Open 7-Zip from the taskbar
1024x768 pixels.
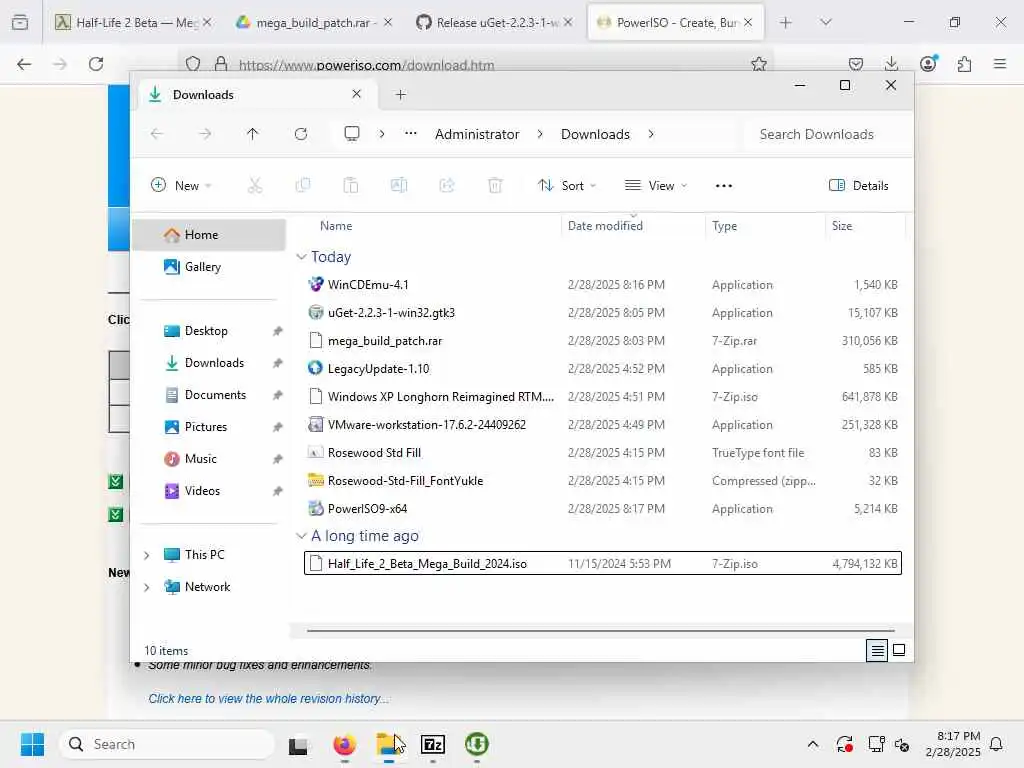click(x=433, y=744)
